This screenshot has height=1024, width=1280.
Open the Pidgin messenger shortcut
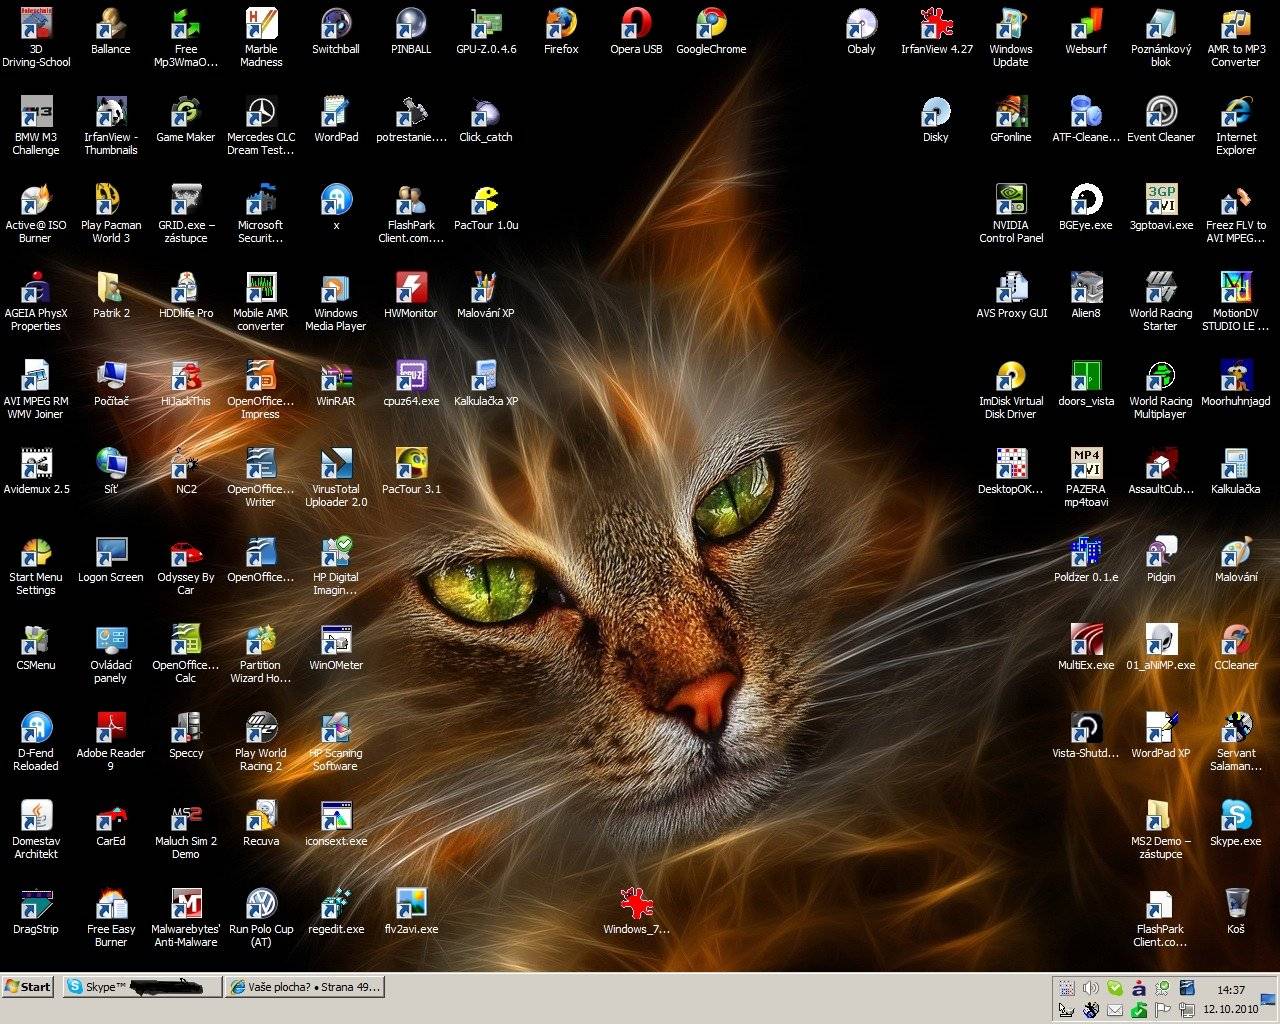[1161, 553]
